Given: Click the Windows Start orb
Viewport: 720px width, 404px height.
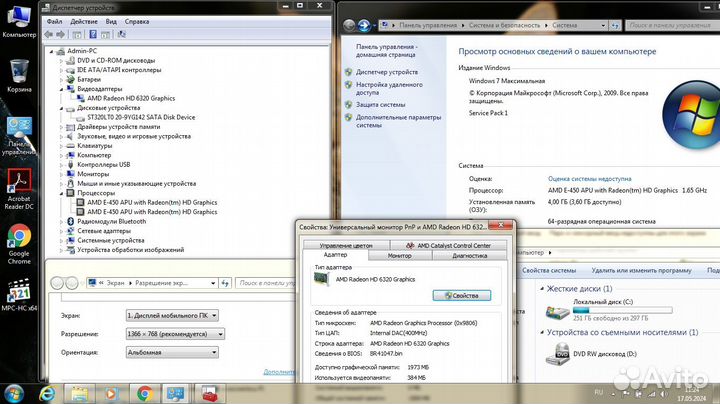Looking at the screenshot, I should [14, 393].
